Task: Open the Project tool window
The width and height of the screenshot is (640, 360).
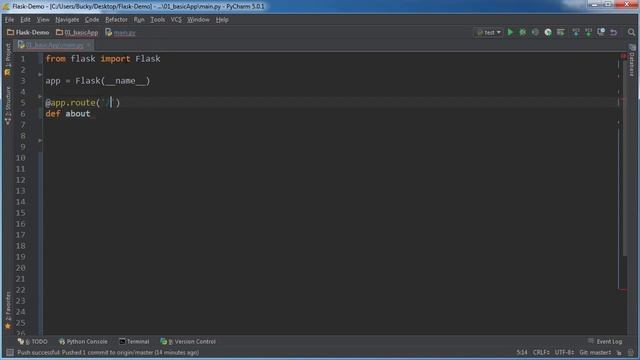Action: [x=7, y=60]
